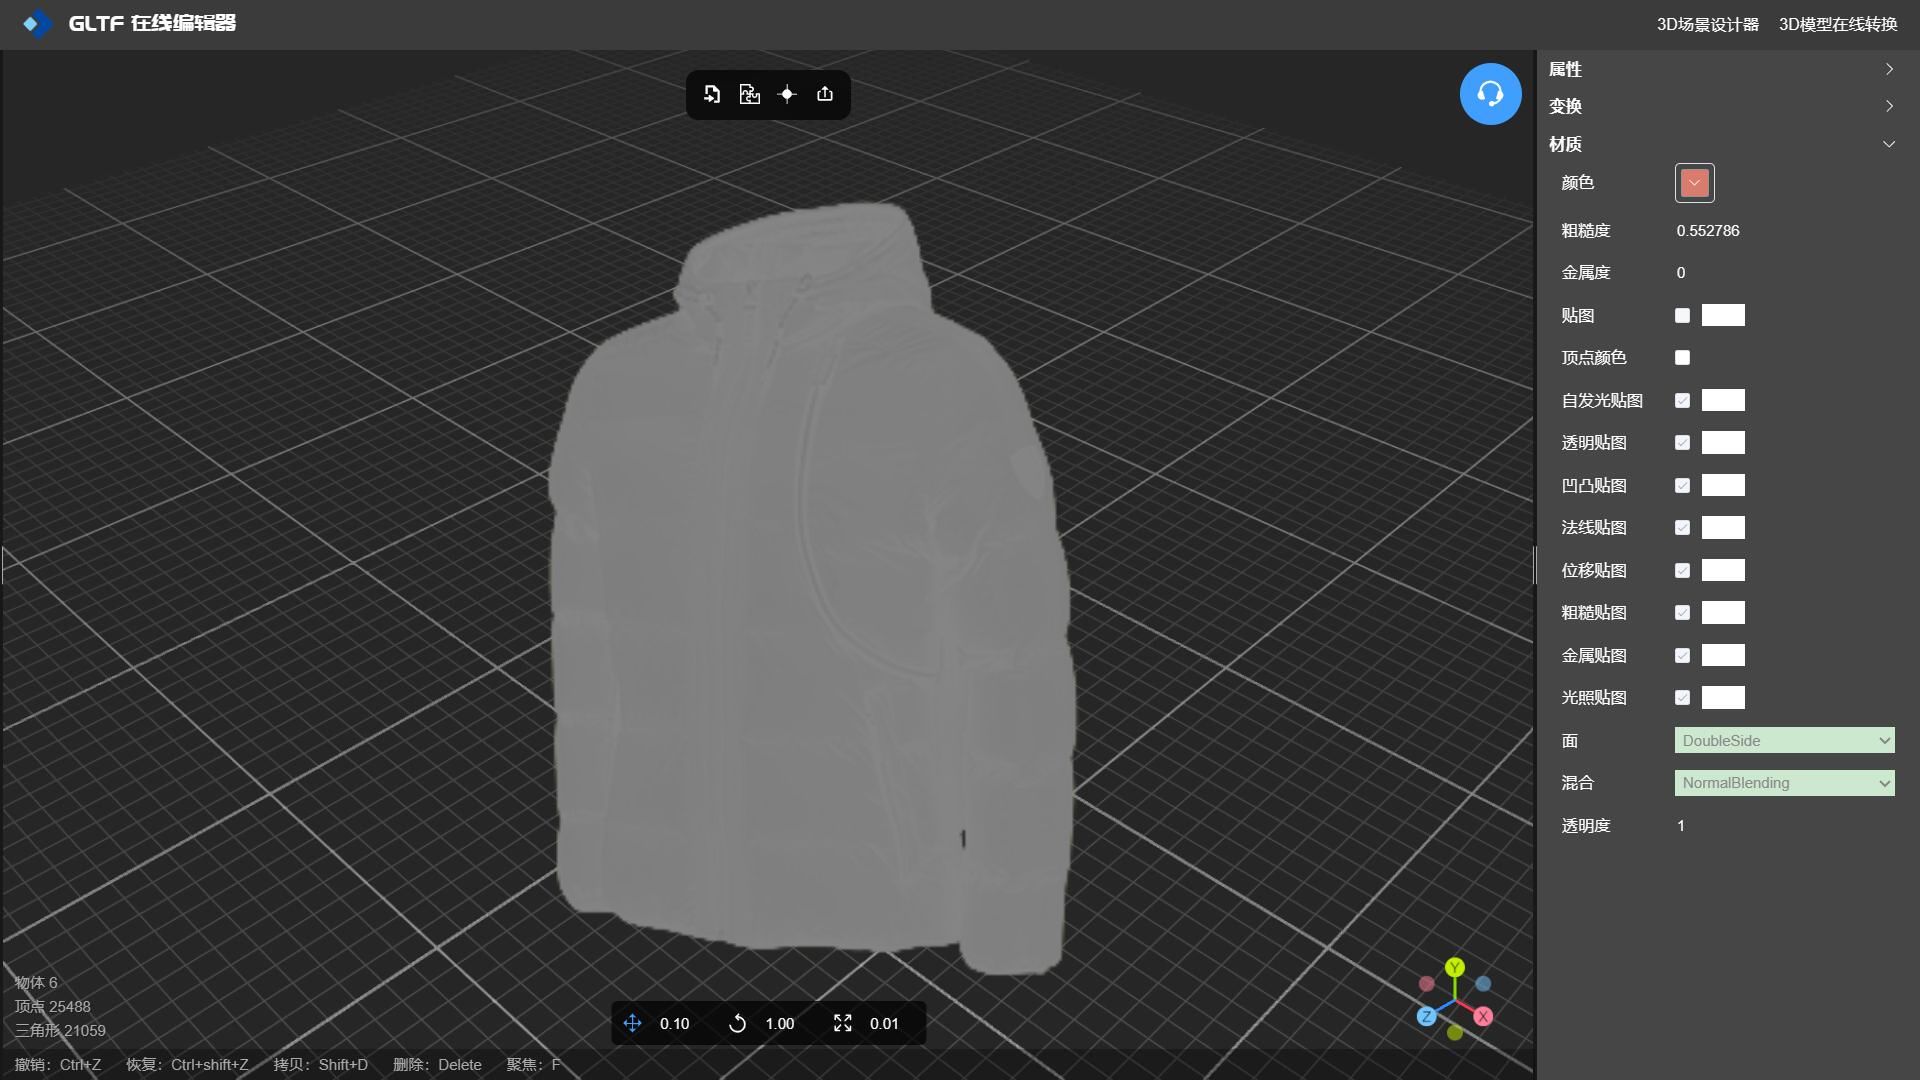Image resolution: width=1920 pixels, height=1080 pixels.
Task: Toggle the 顶点颜色 vertex color checkbox
Action: 1682,358
